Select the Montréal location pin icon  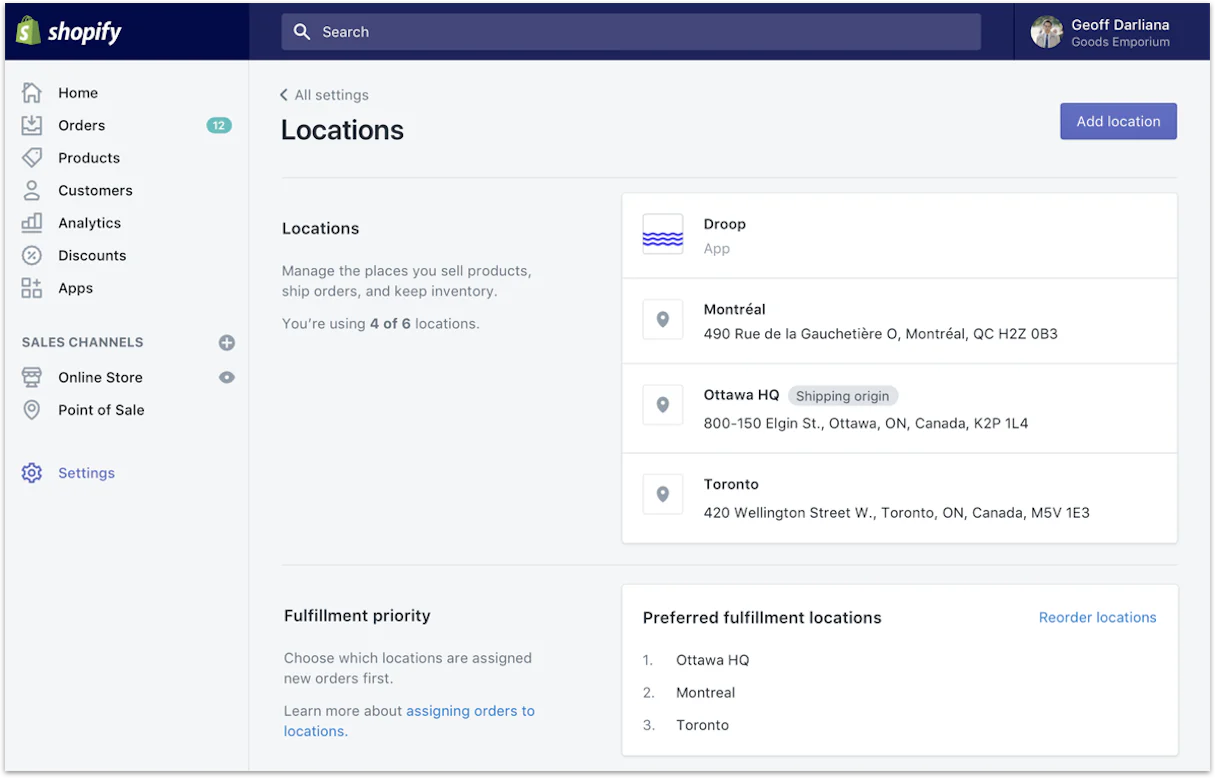[663, 320]
